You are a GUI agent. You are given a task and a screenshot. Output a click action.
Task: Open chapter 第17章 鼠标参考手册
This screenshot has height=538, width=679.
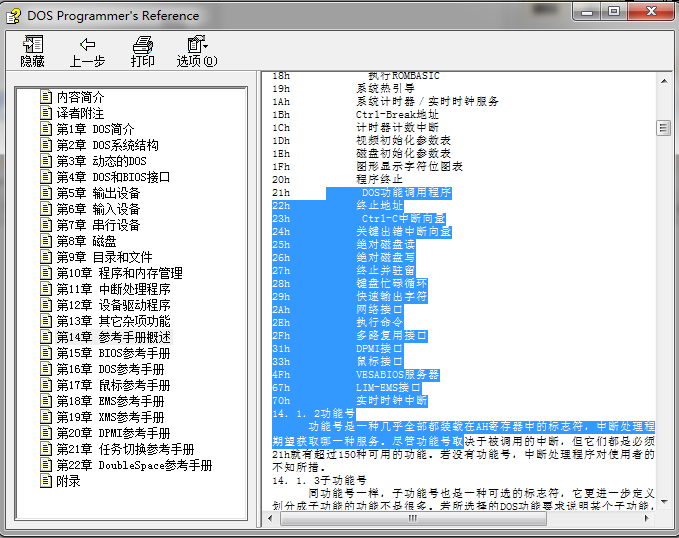pyautogui.click(x=113, y=386)
